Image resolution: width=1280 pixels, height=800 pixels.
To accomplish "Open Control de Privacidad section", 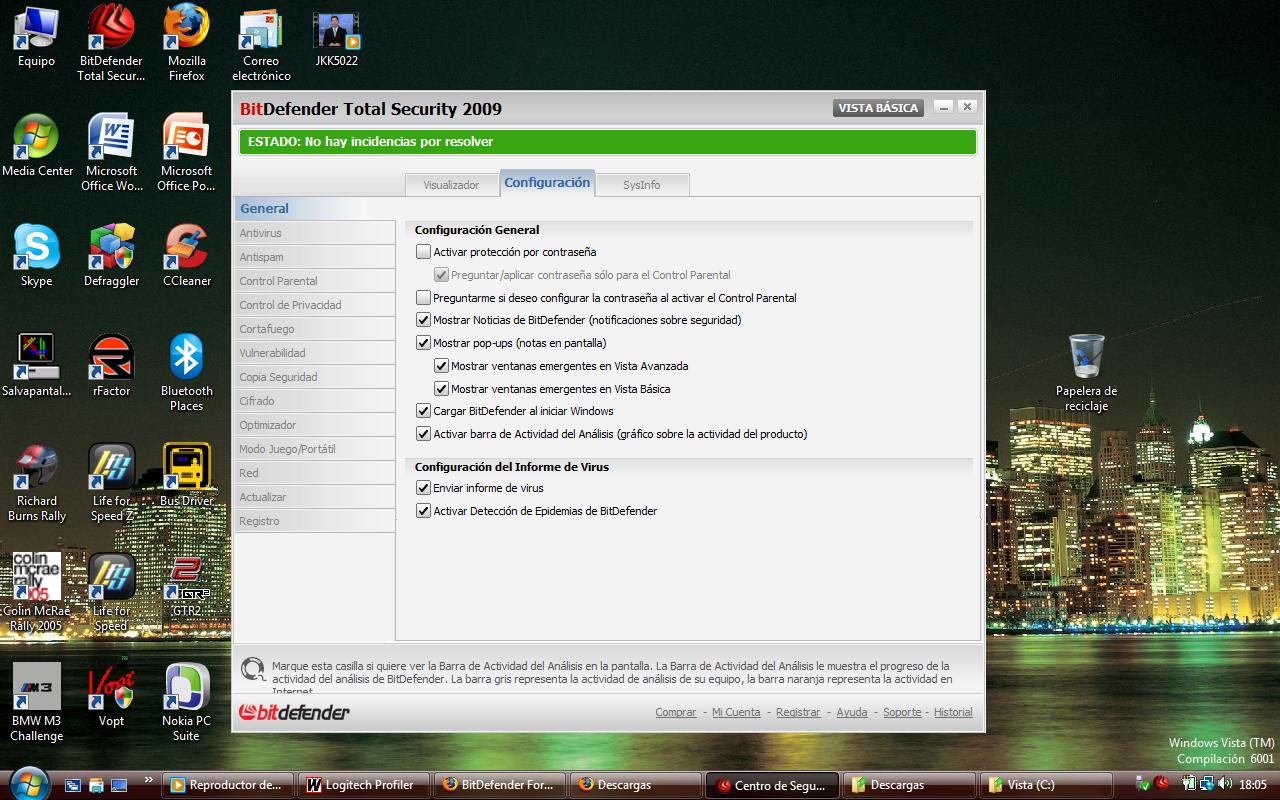I will pyautogui.click(x=315, y=305).
